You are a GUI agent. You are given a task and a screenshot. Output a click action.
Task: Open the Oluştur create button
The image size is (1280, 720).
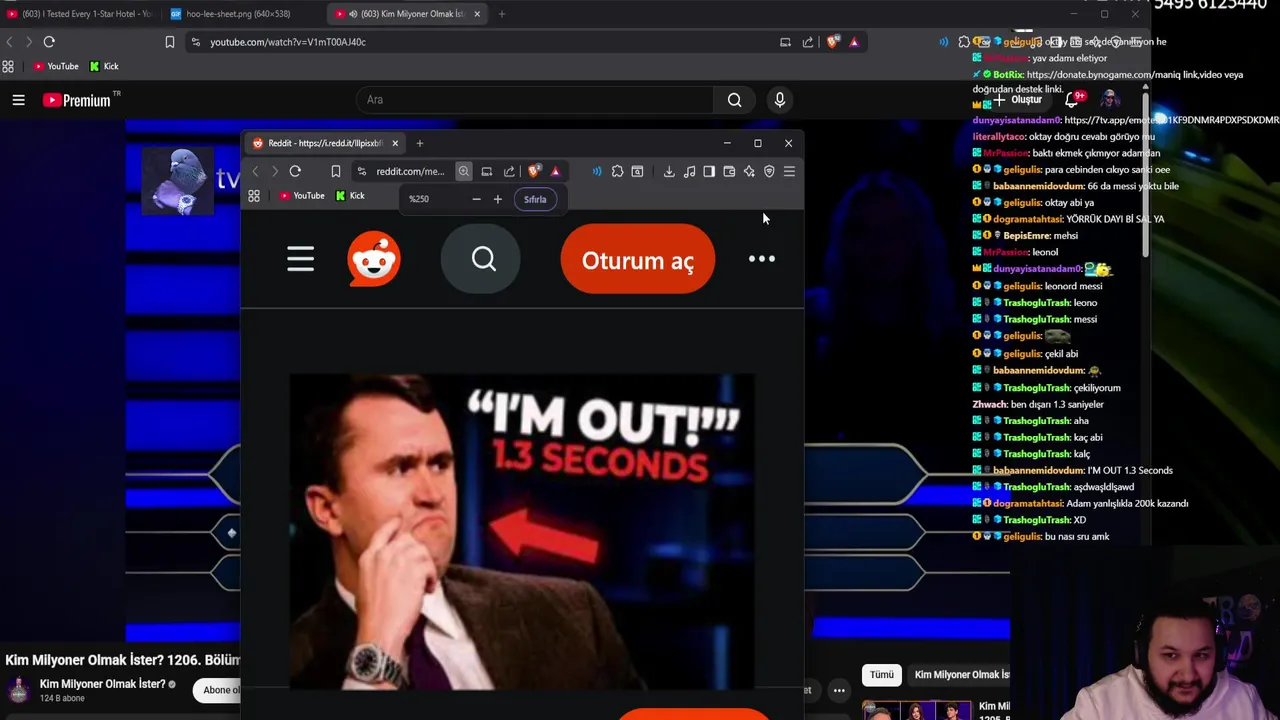click(x=1018, y=99)
